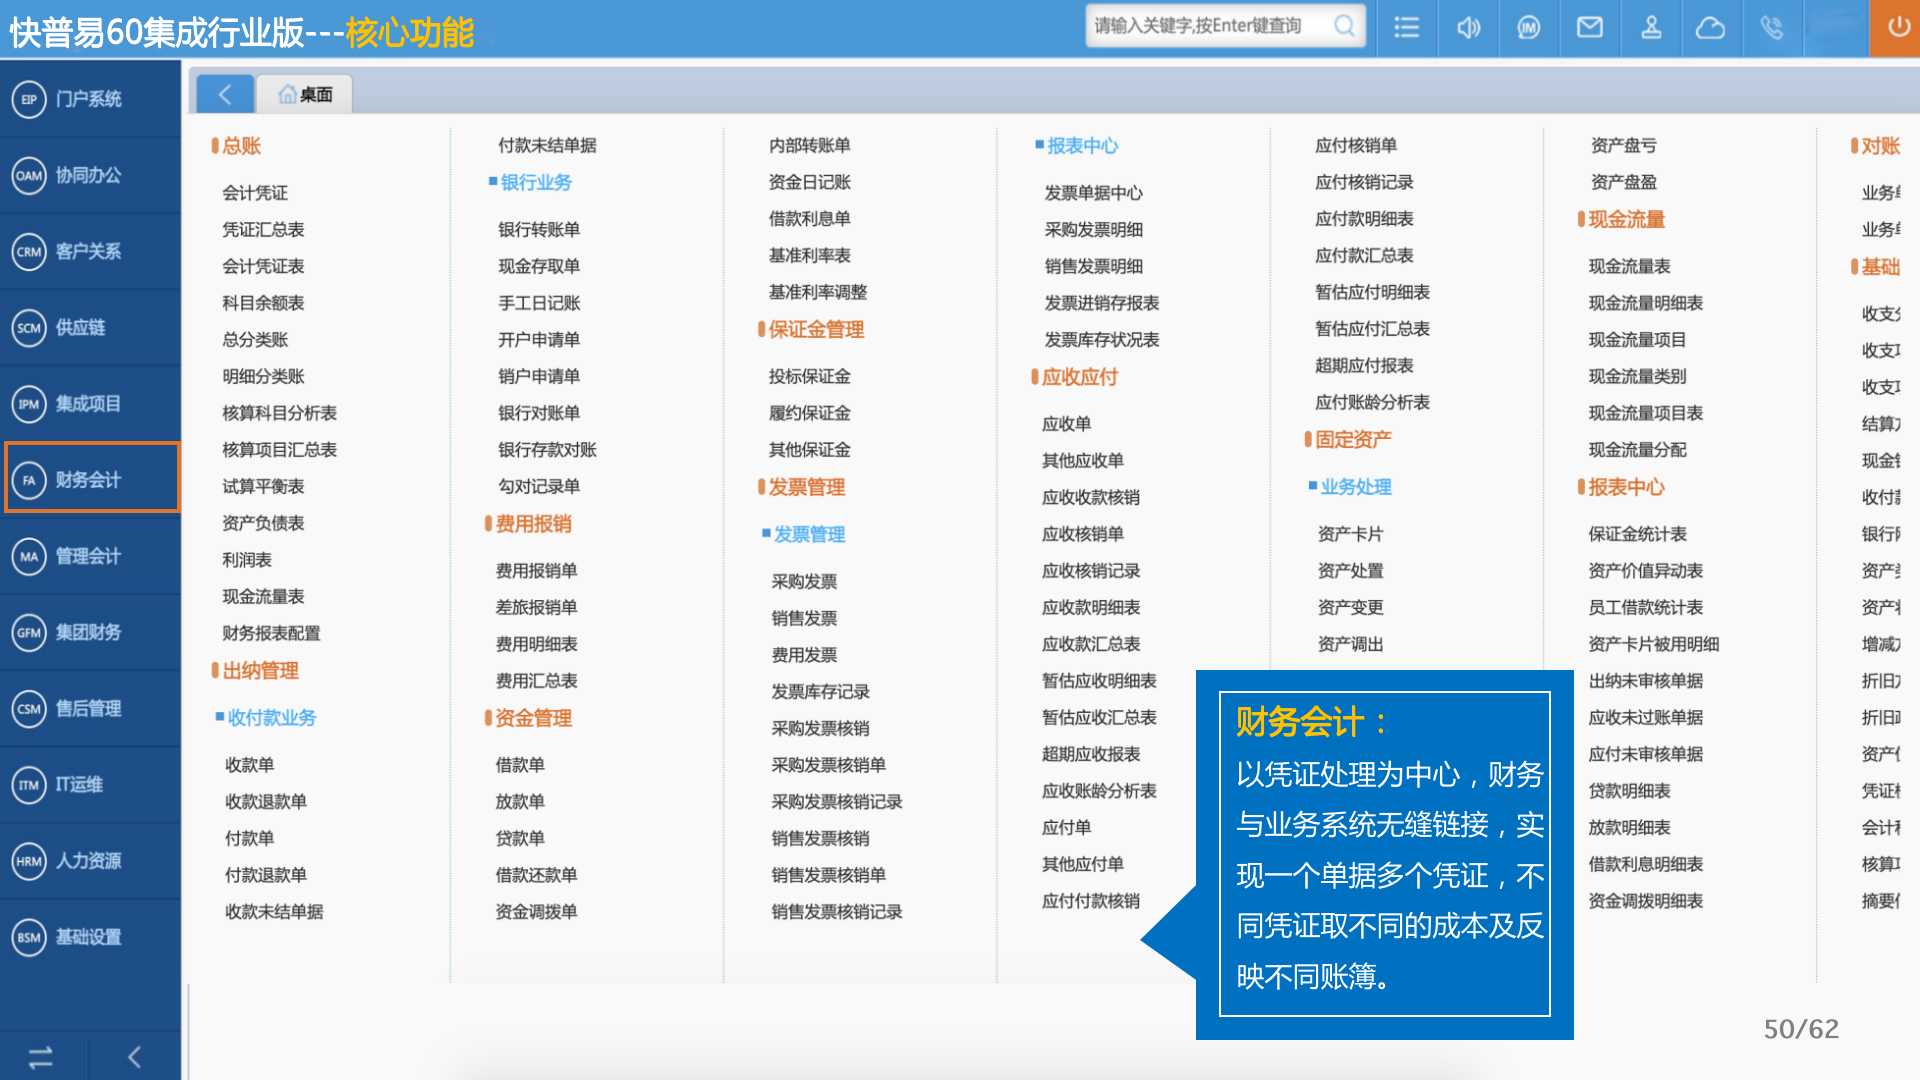The width and height of the screenshot is (1920, 1080).
Task: Click the search magnifier icon
Action: tap(1345, 26)
